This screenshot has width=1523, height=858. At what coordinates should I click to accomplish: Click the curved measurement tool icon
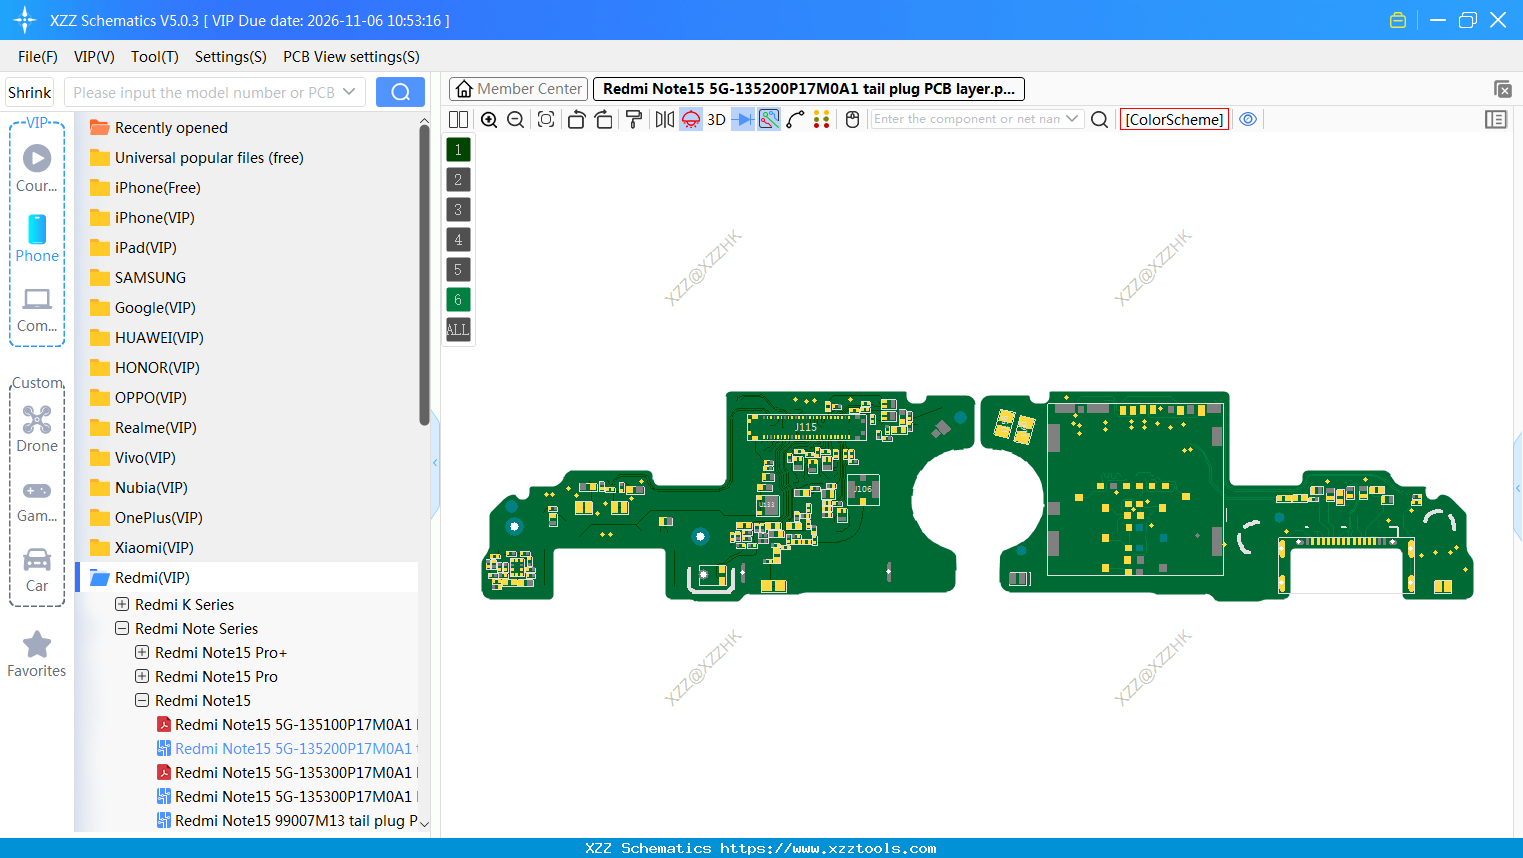coord(796,119)
